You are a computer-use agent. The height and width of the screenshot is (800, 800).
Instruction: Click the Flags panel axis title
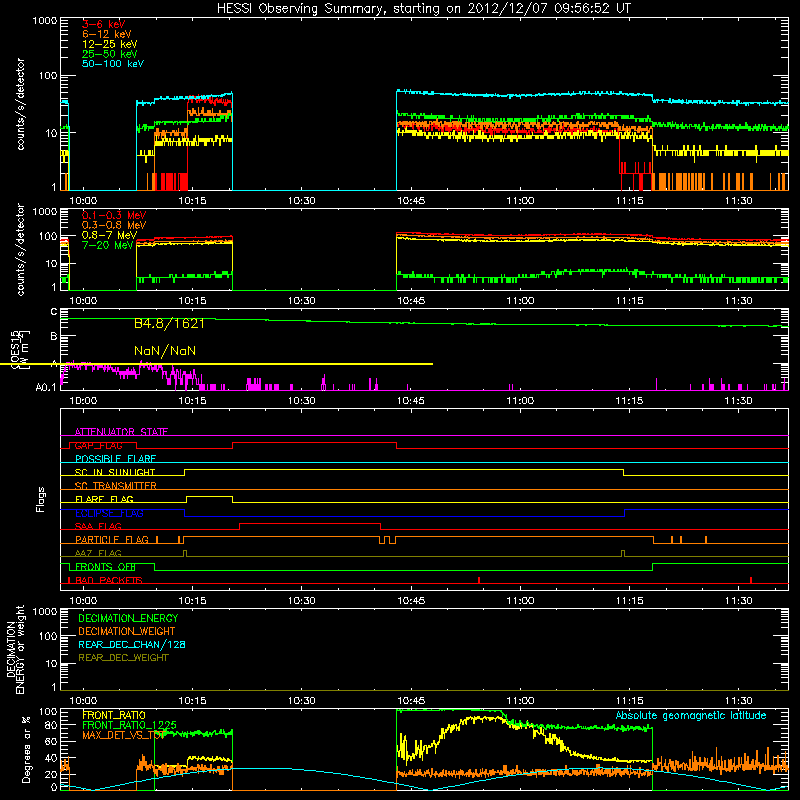click(41, 499)
